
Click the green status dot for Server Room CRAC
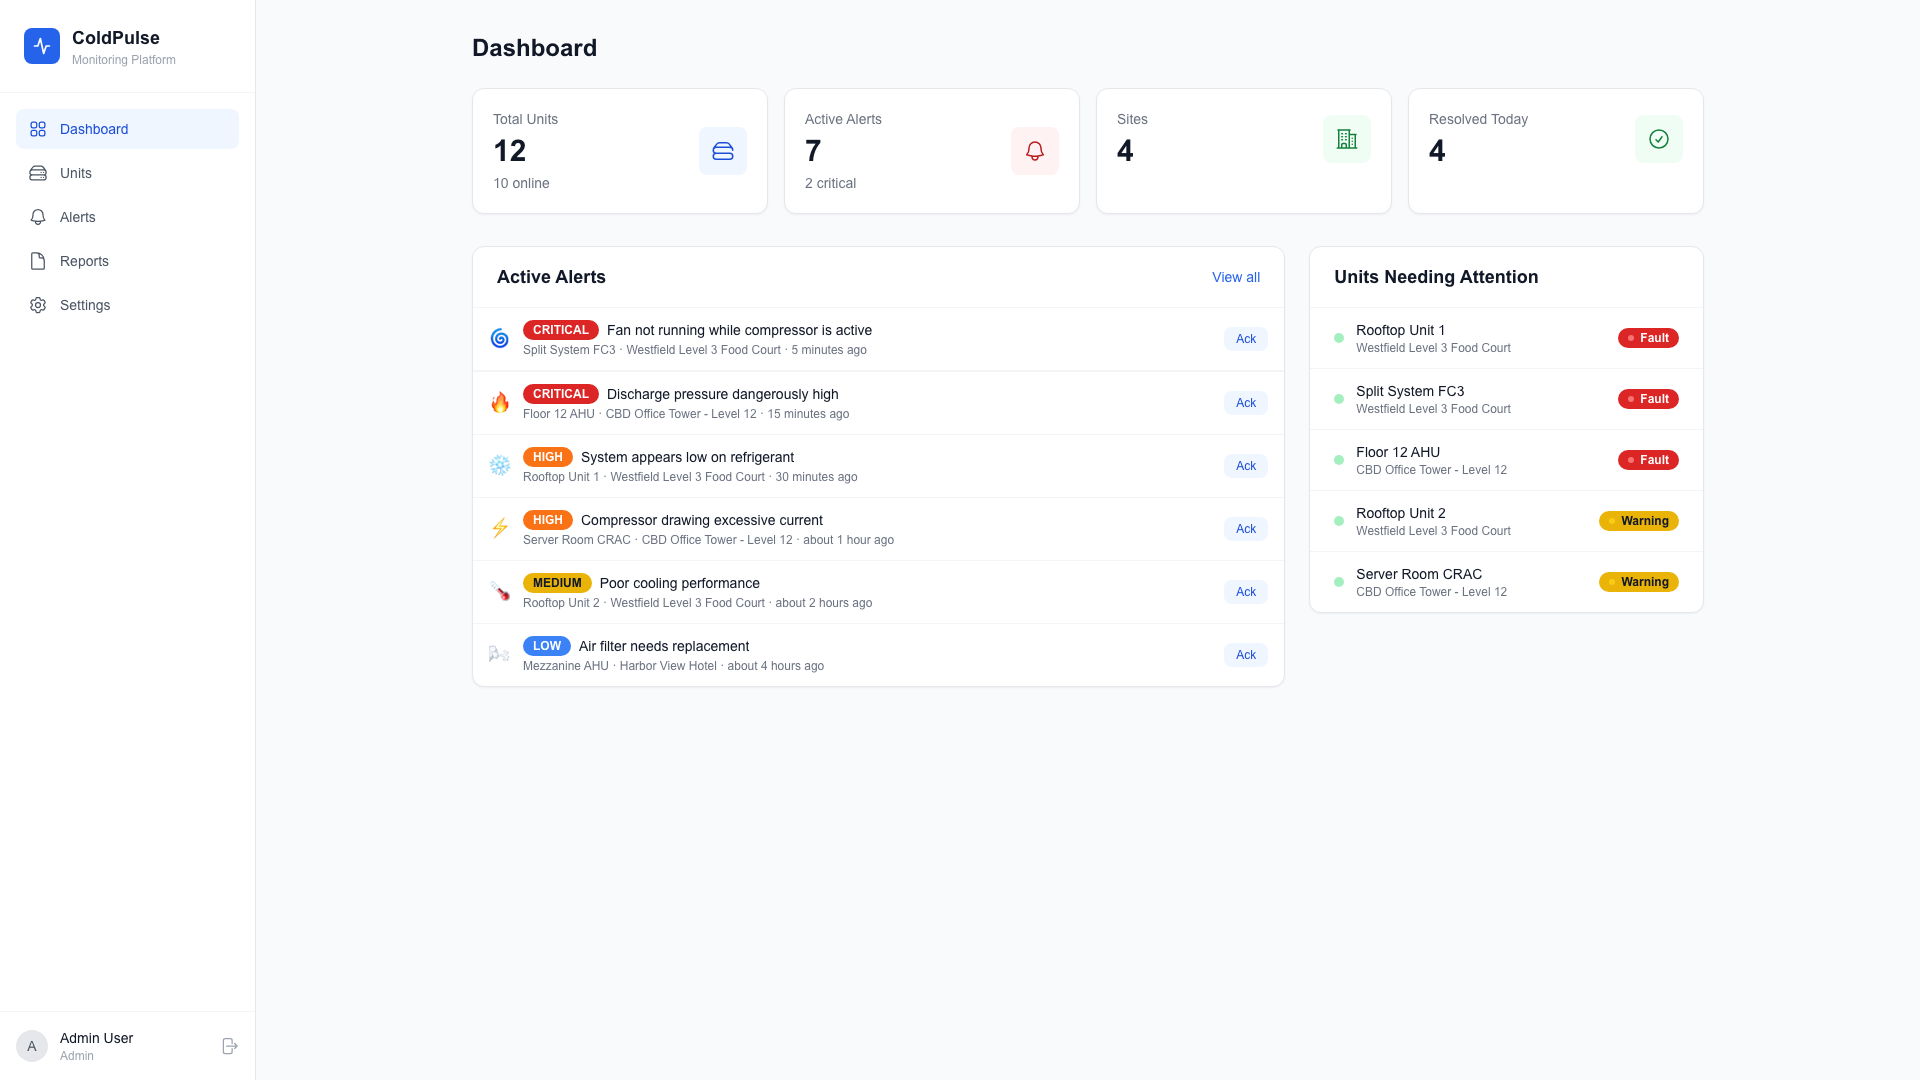click(1339, 582)
